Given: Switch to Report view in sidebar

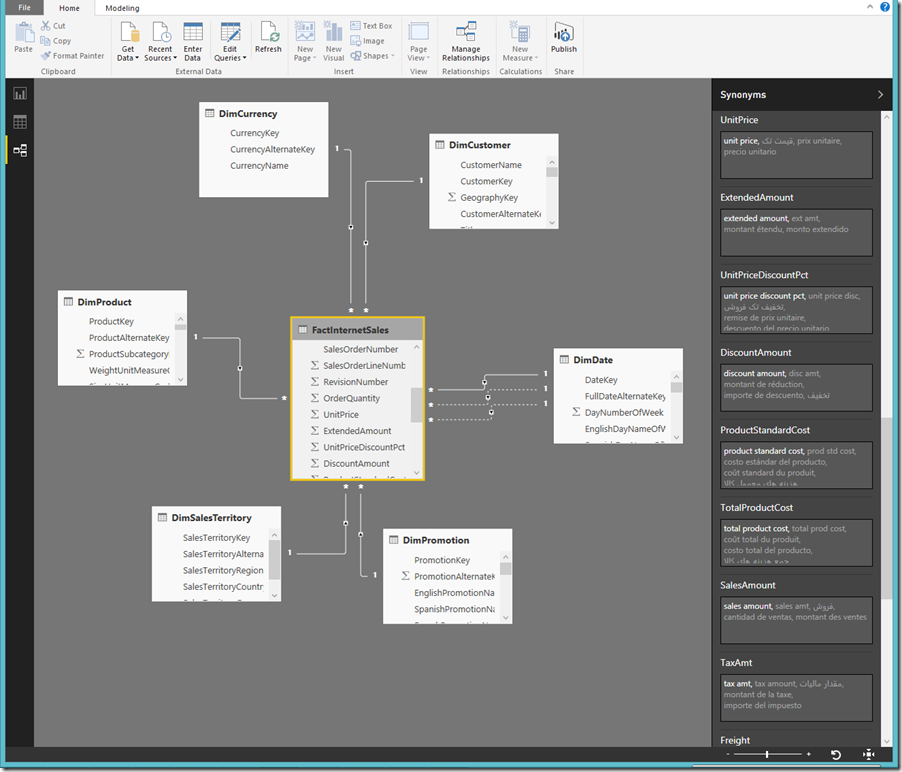Looking at the screenshot, I should click(20, 94).
